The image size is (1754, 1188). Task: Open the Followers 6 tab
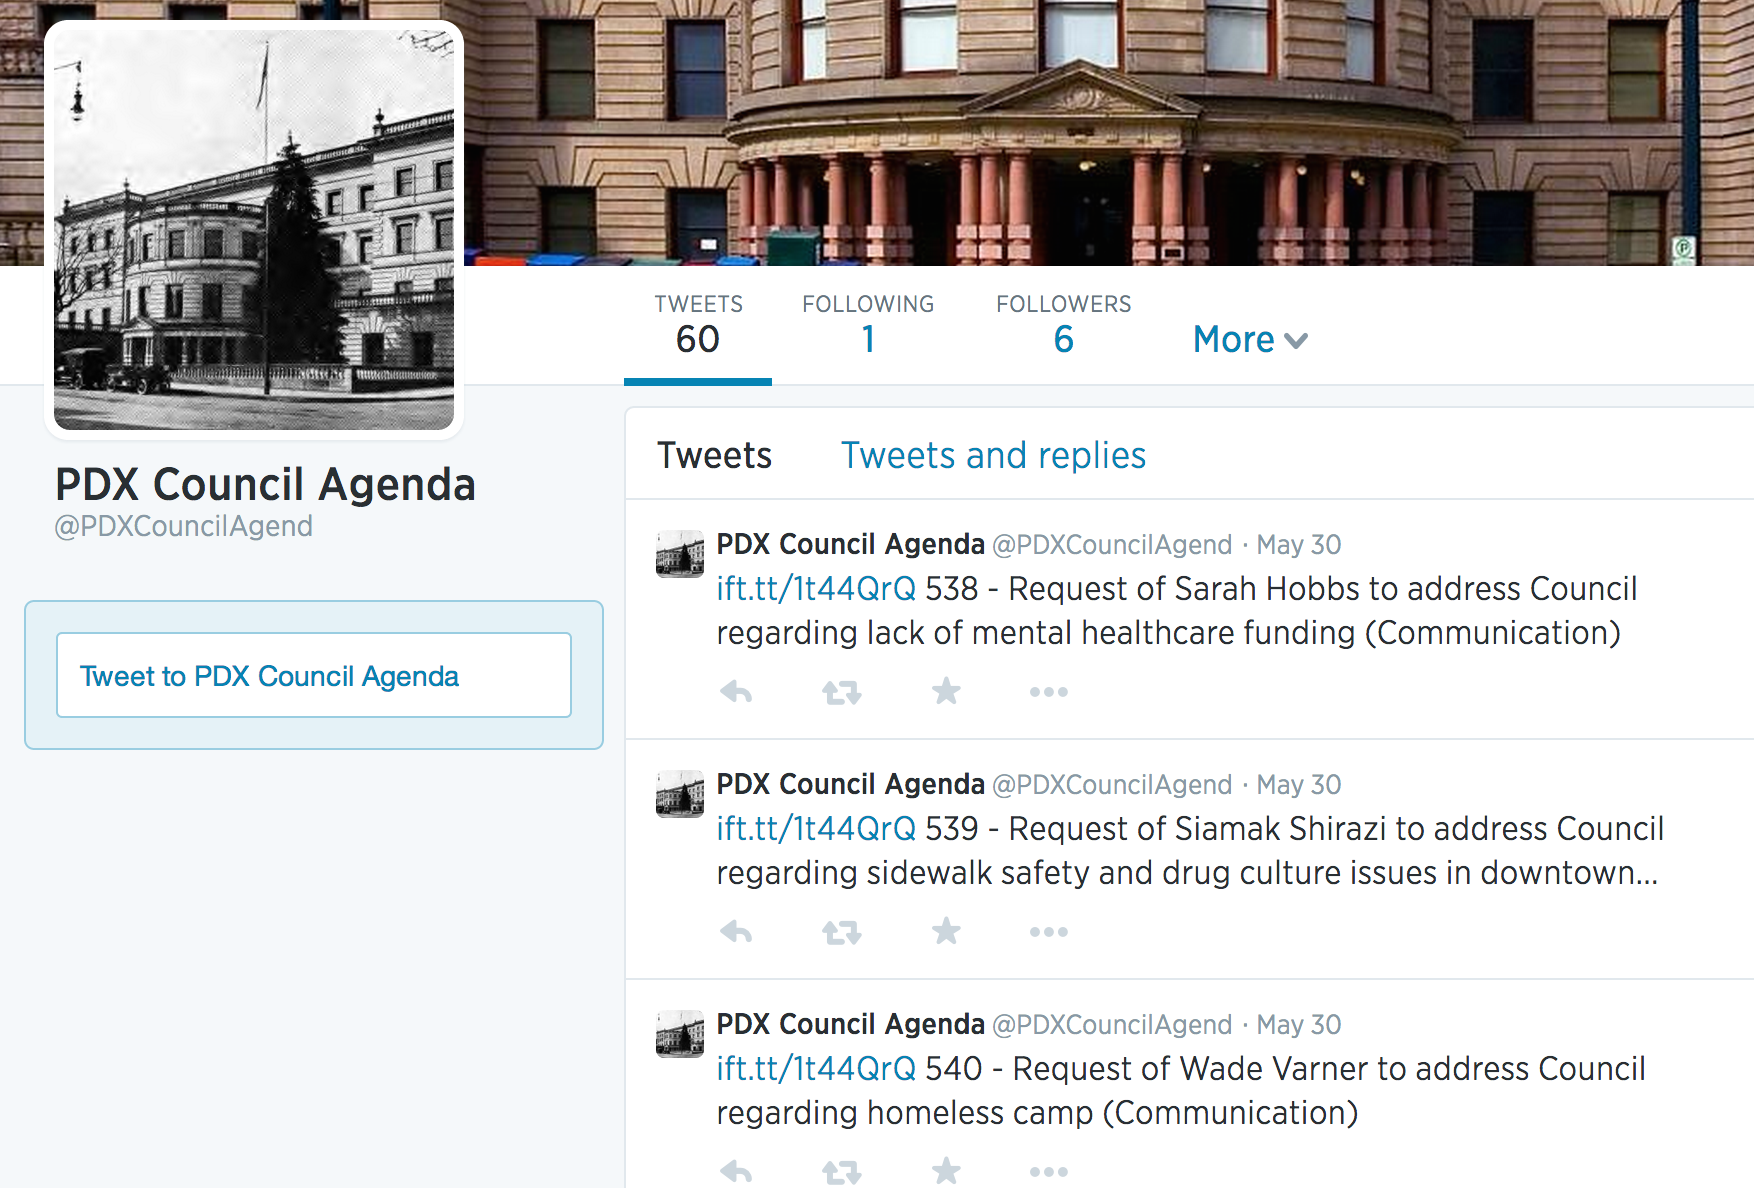coord(1063,326)
